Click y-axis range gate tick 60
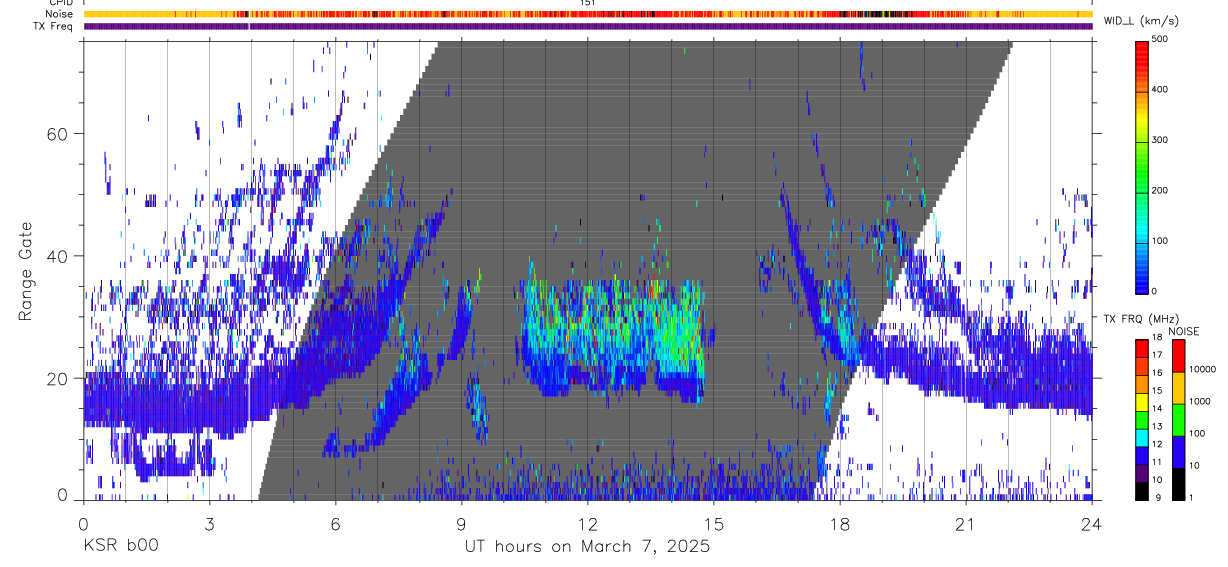The width and height of the screenshot is (1228, 567). (x=58, y=134)
